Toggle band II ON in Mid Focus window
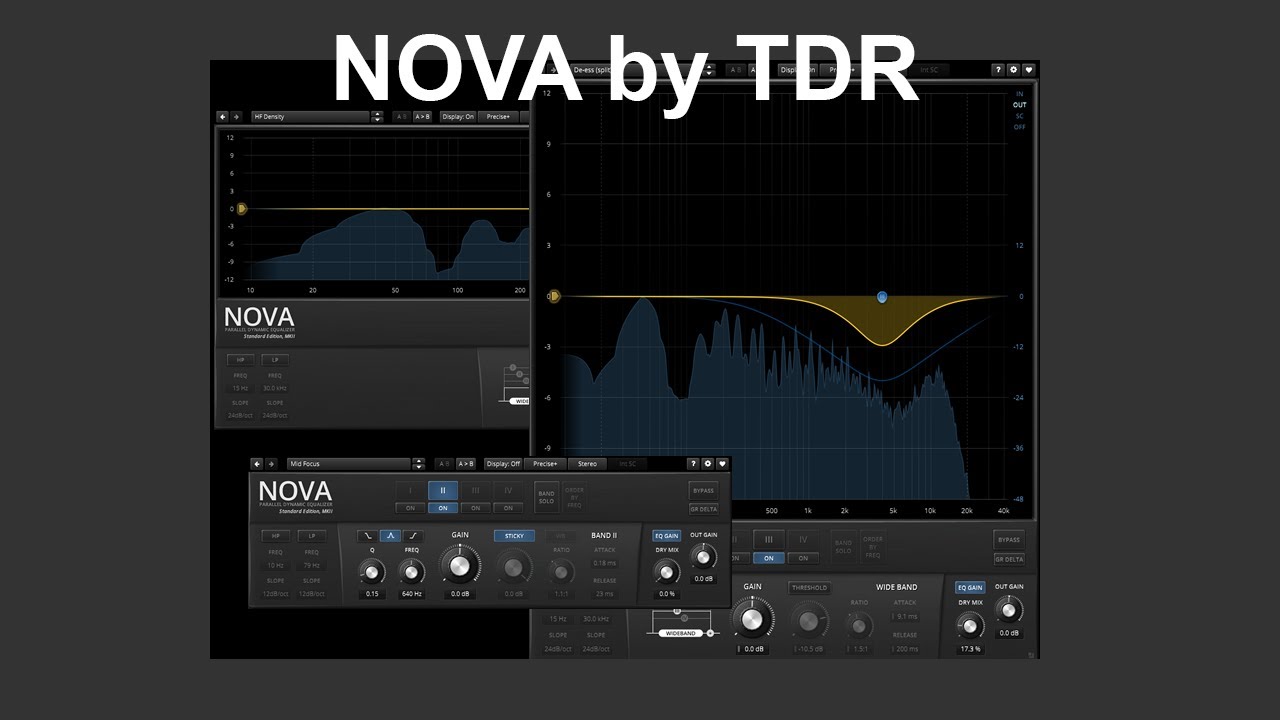Image resolution: width=1280 pixels, height=720 pixels. click(x=443, y=508)
